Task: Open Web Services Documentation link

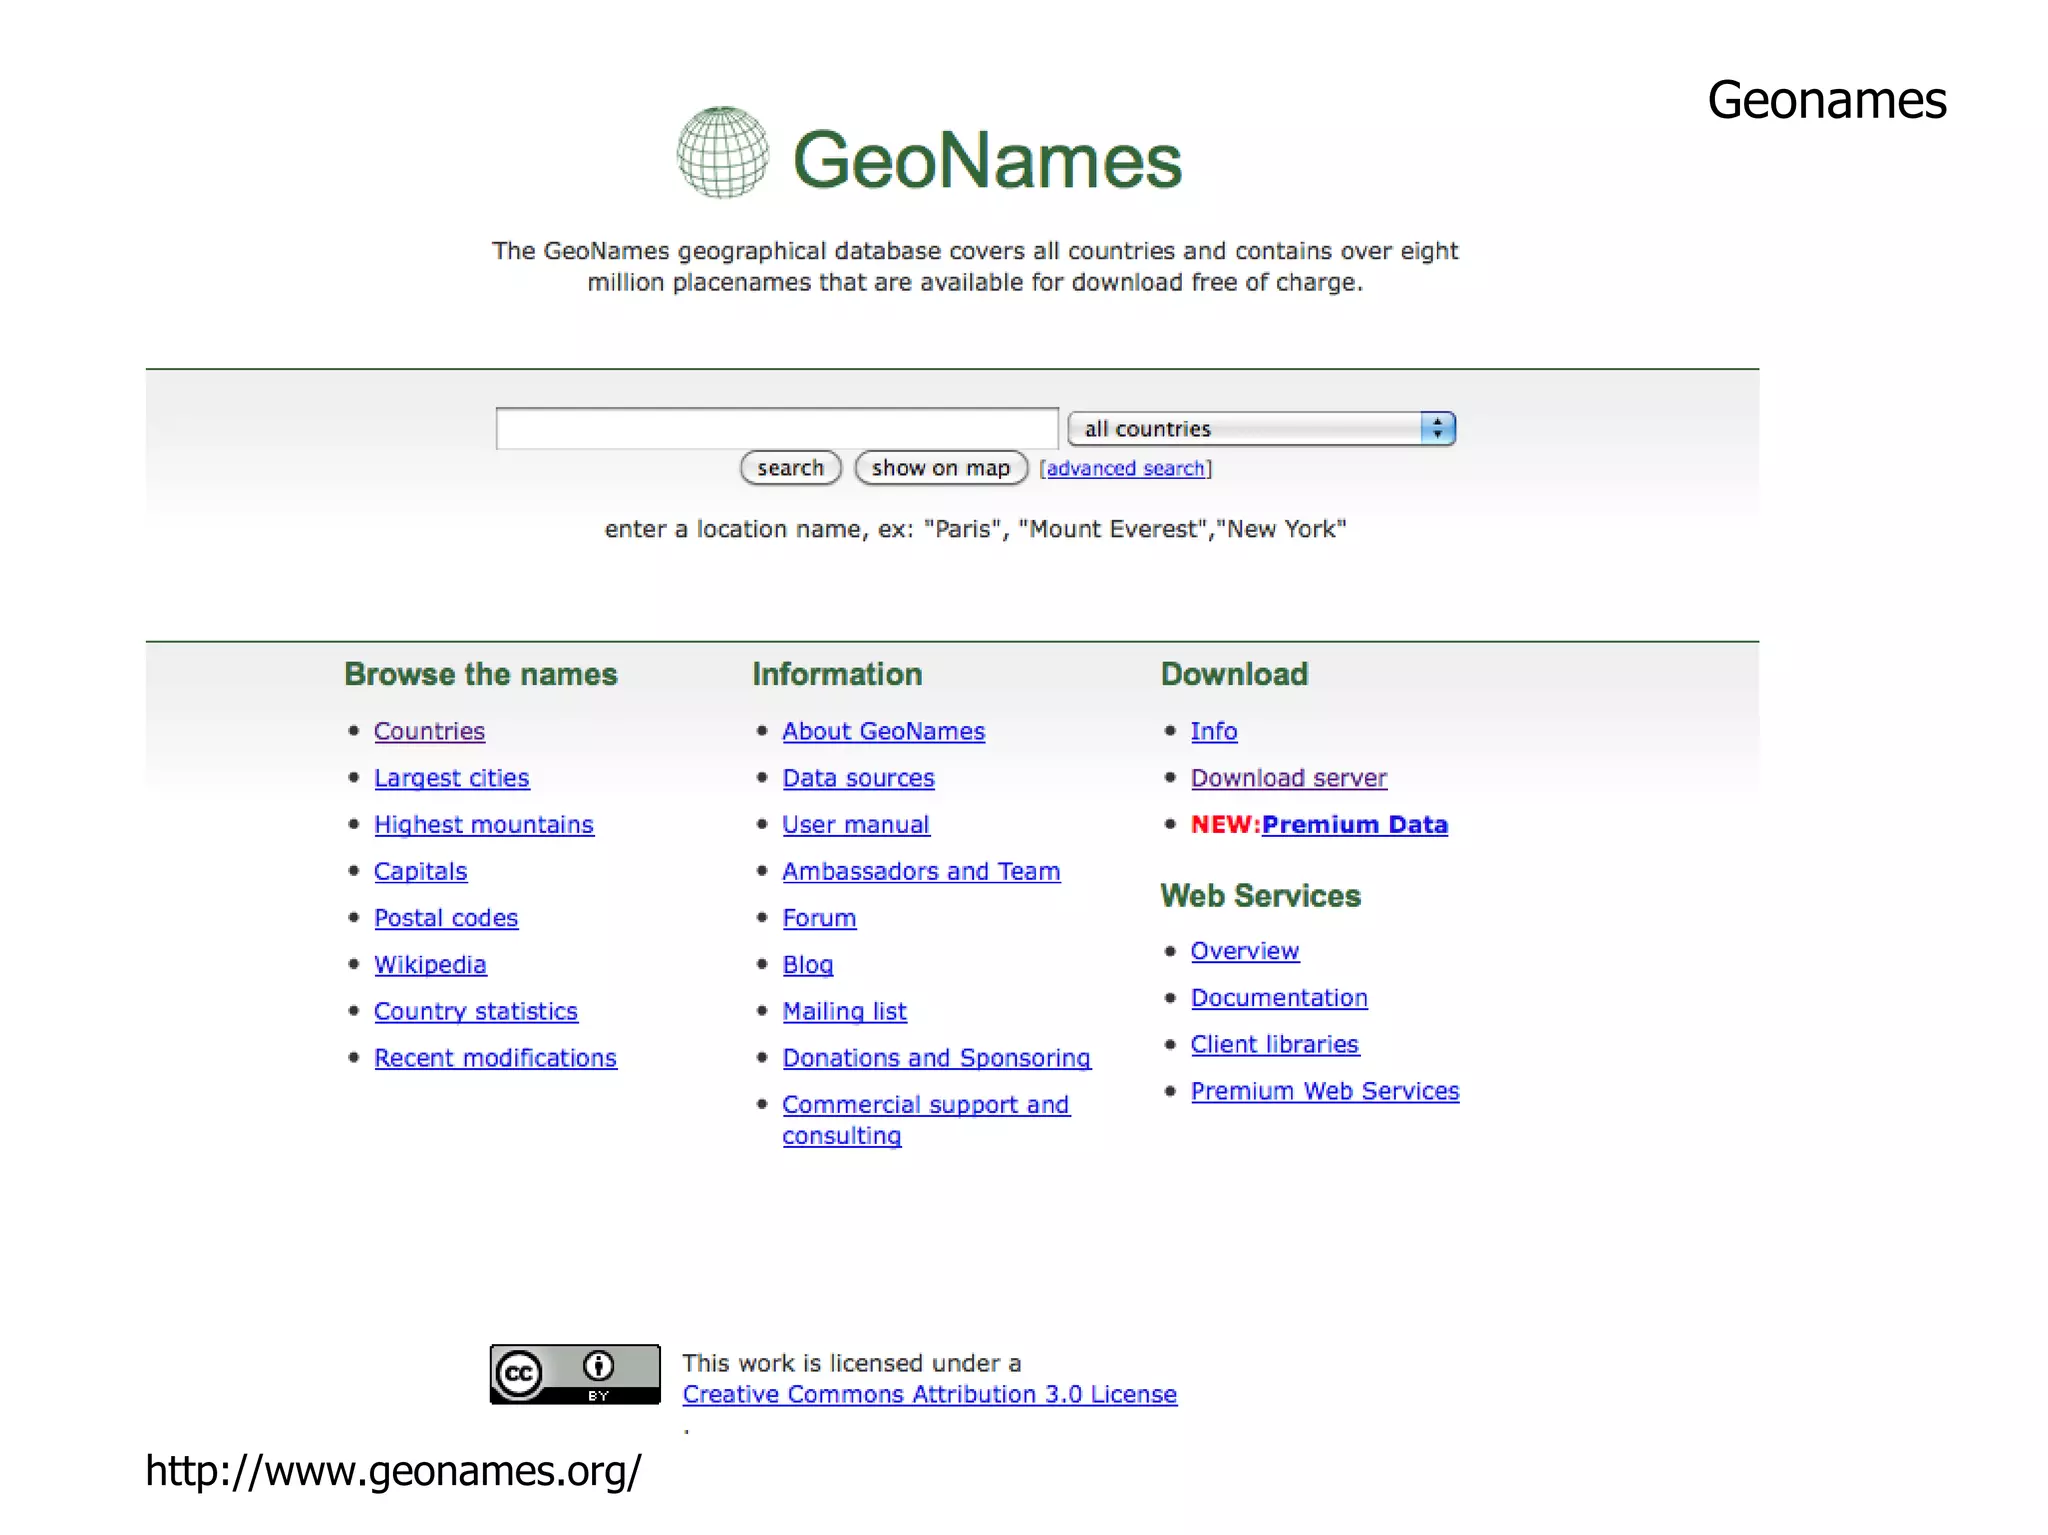Action: pyautogui.click(x=1279, y=999)
